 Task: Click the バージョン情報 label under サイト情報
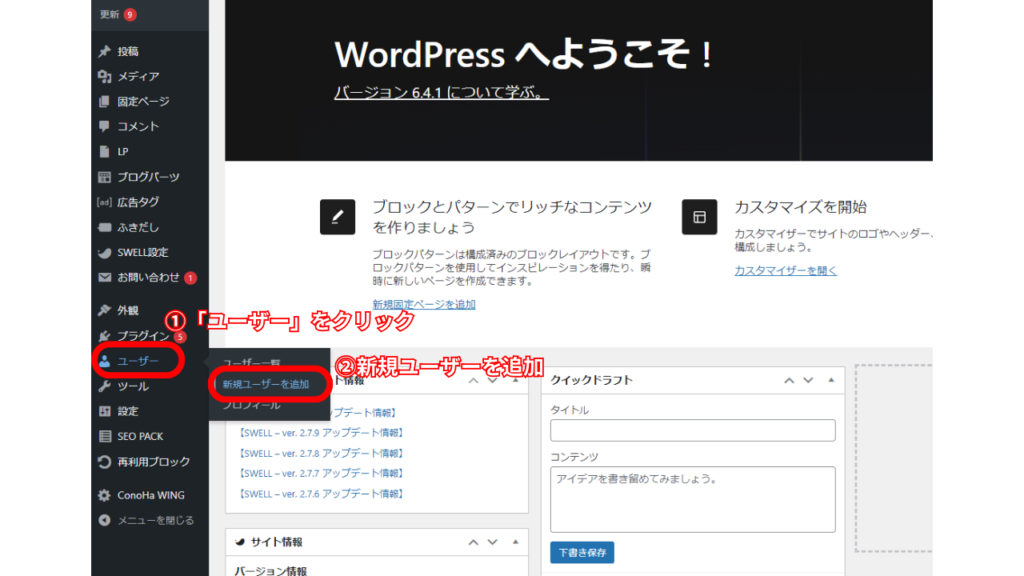click(x=271, y=570)
